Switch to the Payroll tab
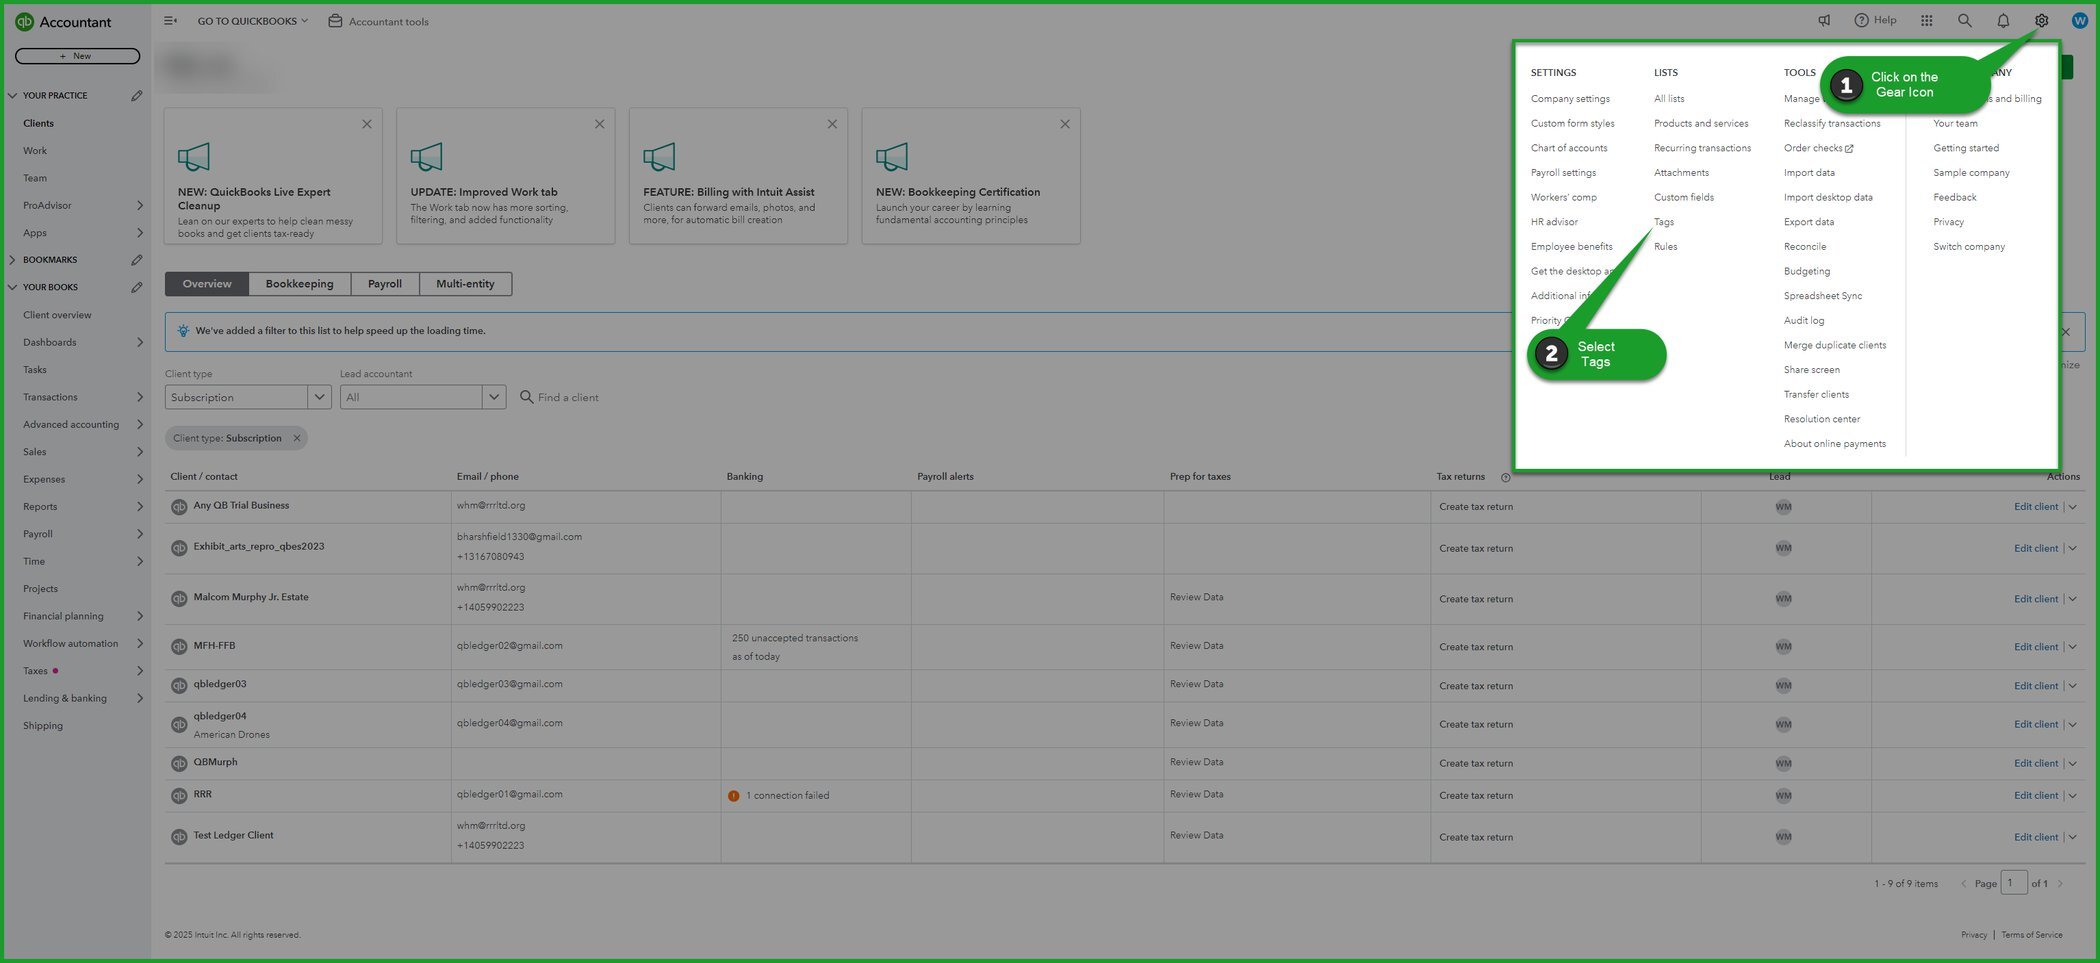The width and height of the screenshot is (2100, 963). pyautogui.click(x=384, y=284)
